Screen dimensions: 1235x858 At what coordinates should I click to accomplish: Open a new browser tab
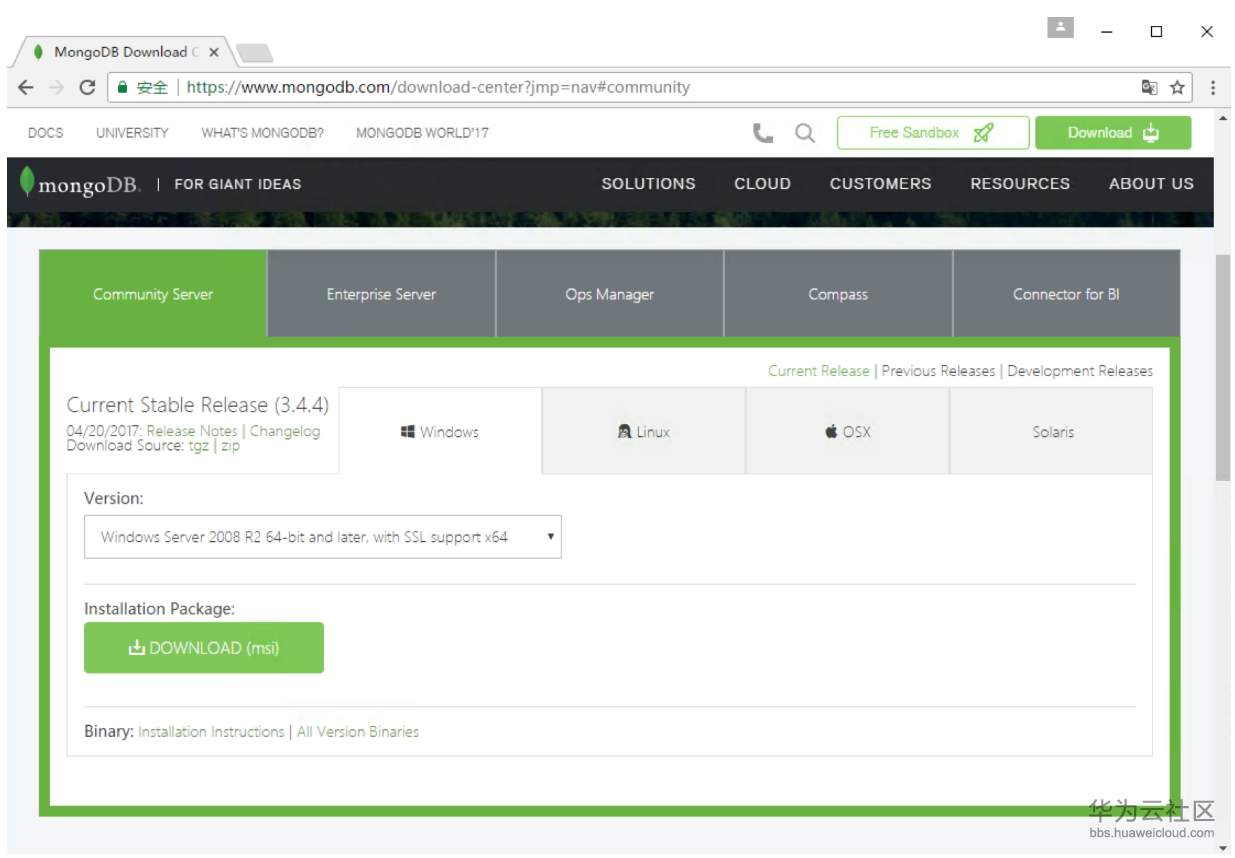coord(255,52)
